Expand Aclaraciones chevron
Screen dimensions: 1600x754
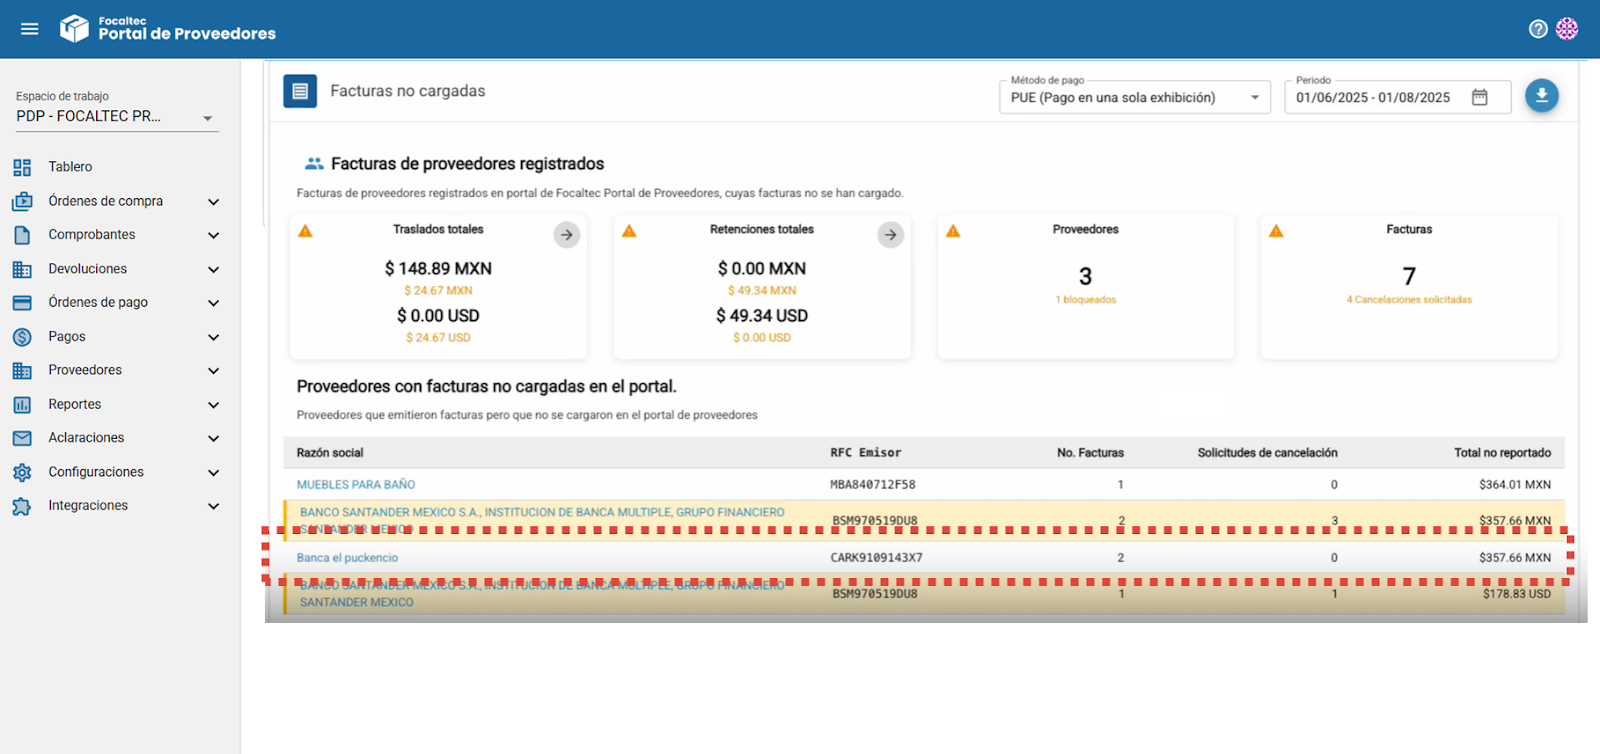coord(213,439)
